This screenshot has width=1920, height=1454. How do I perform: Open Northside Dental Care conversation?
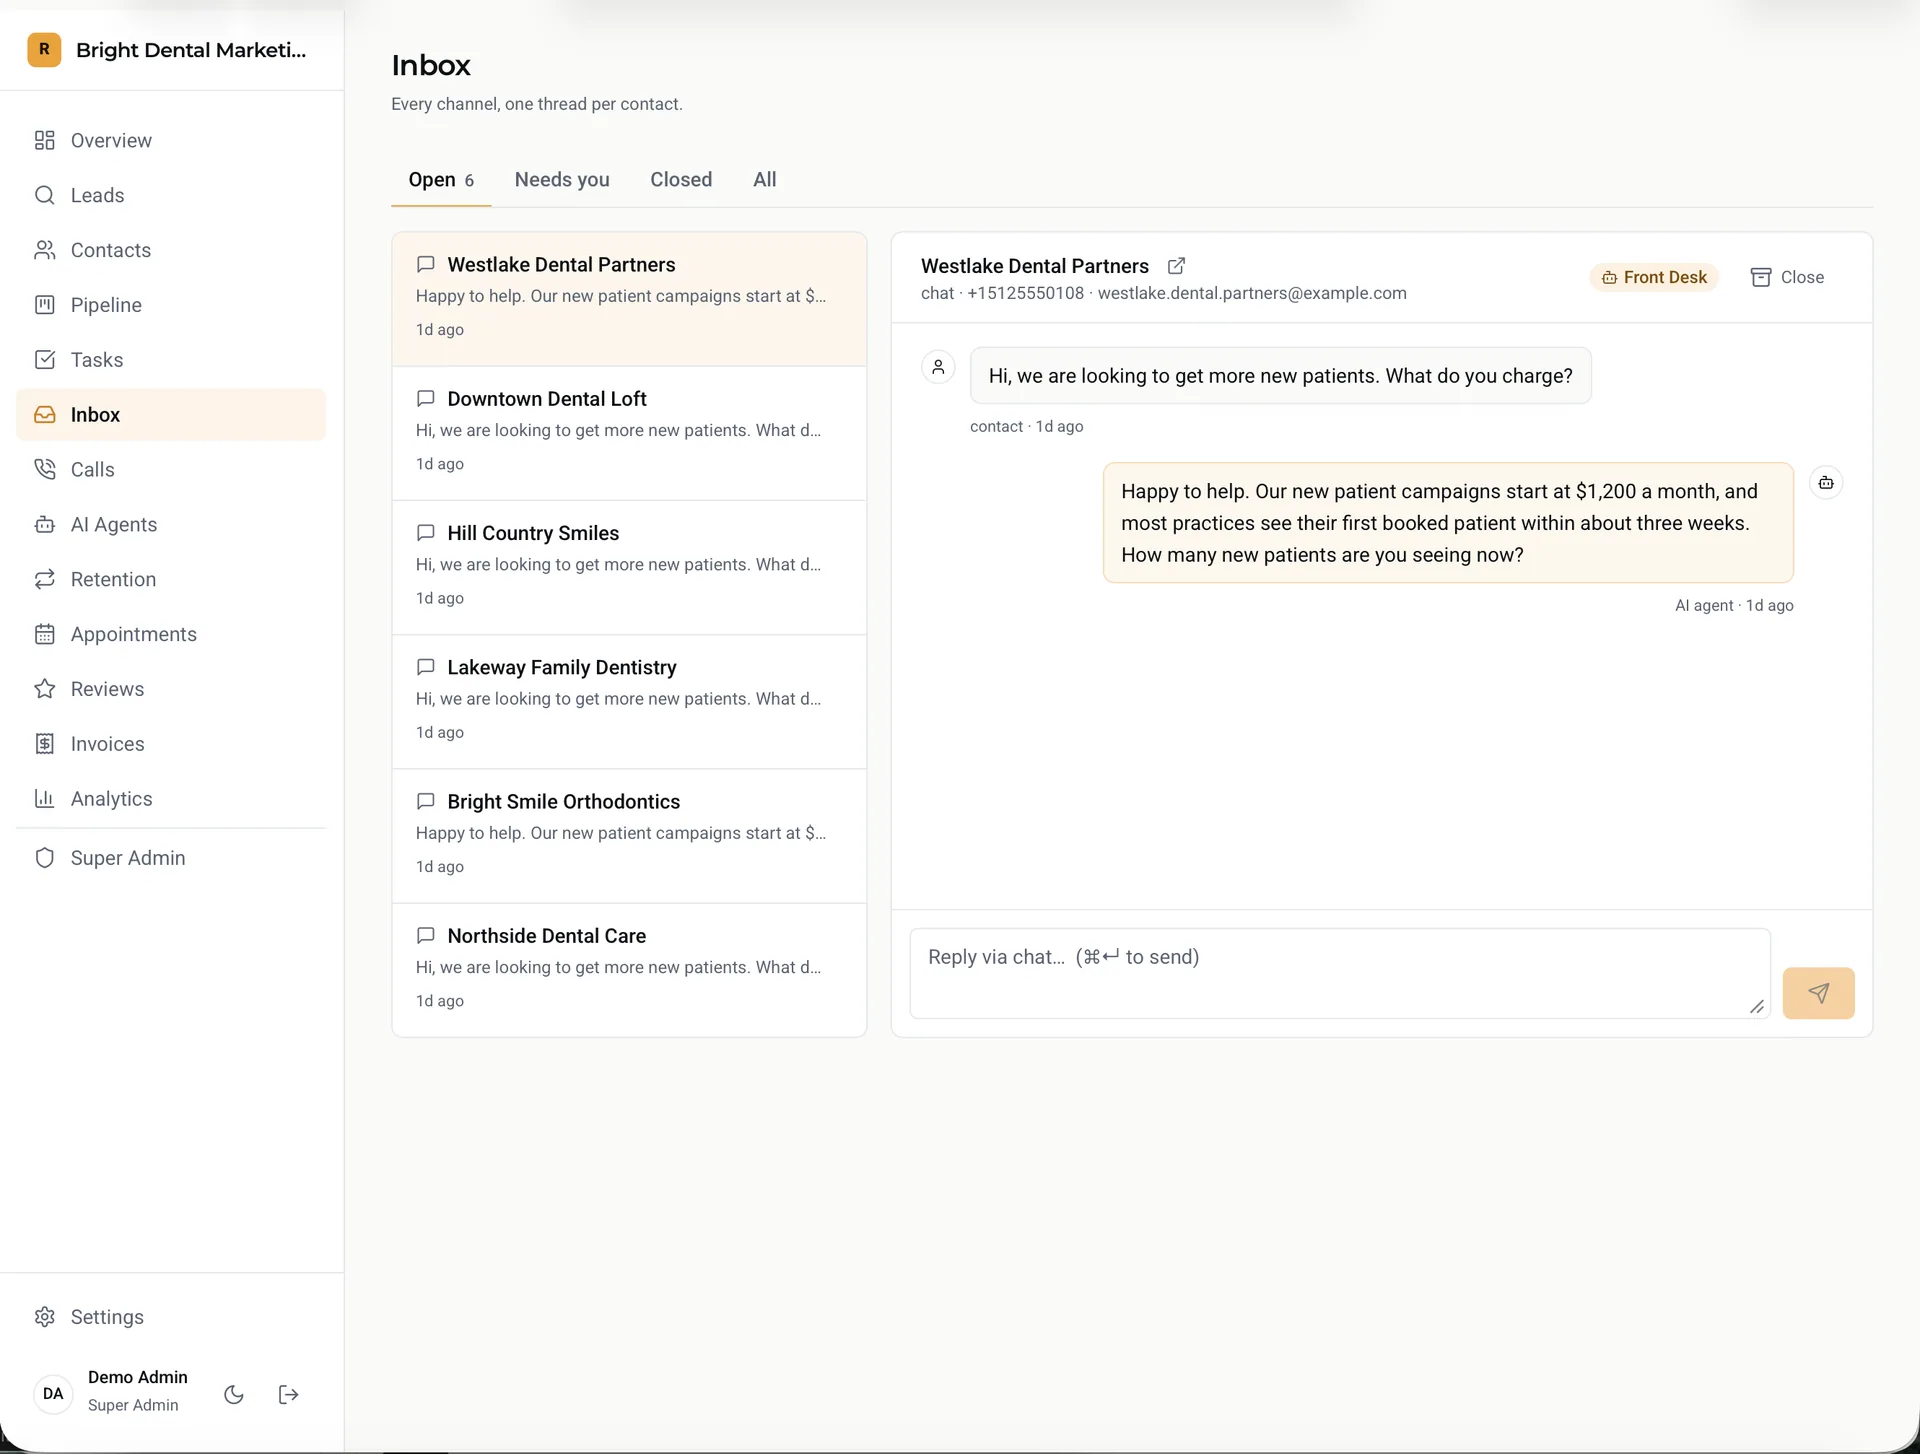(629, 970)
